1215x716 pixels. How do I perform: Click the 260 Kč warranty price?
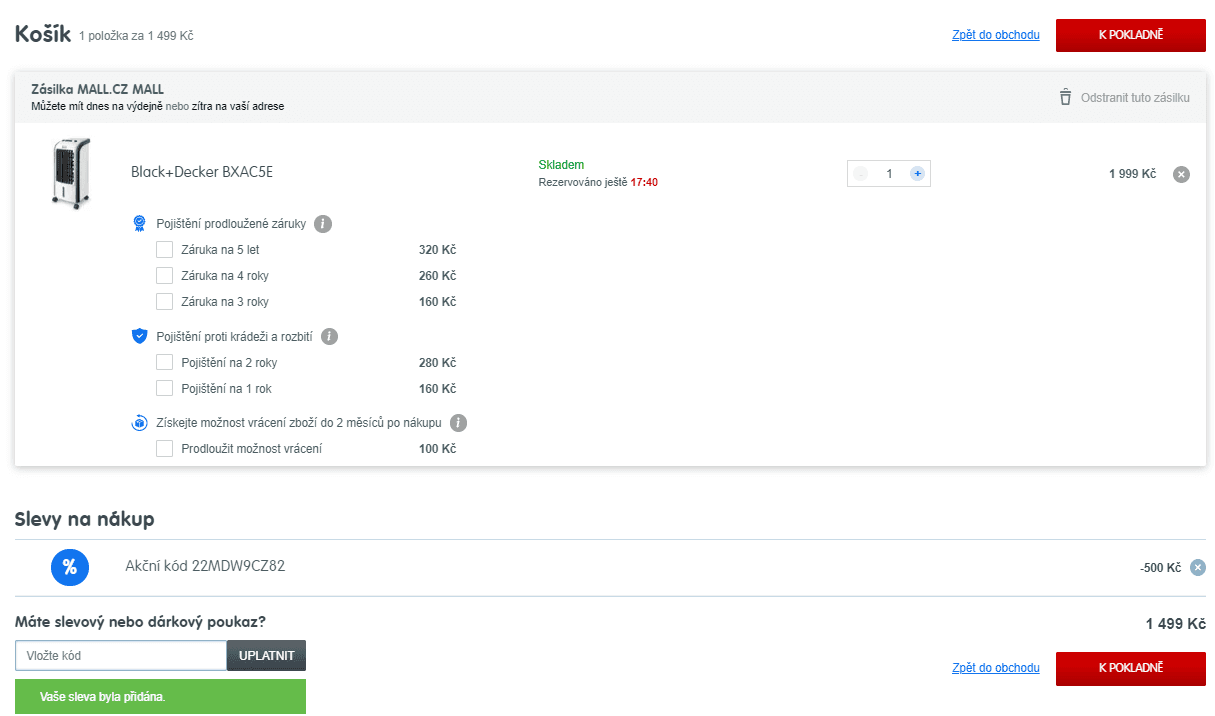click(437, 276)
